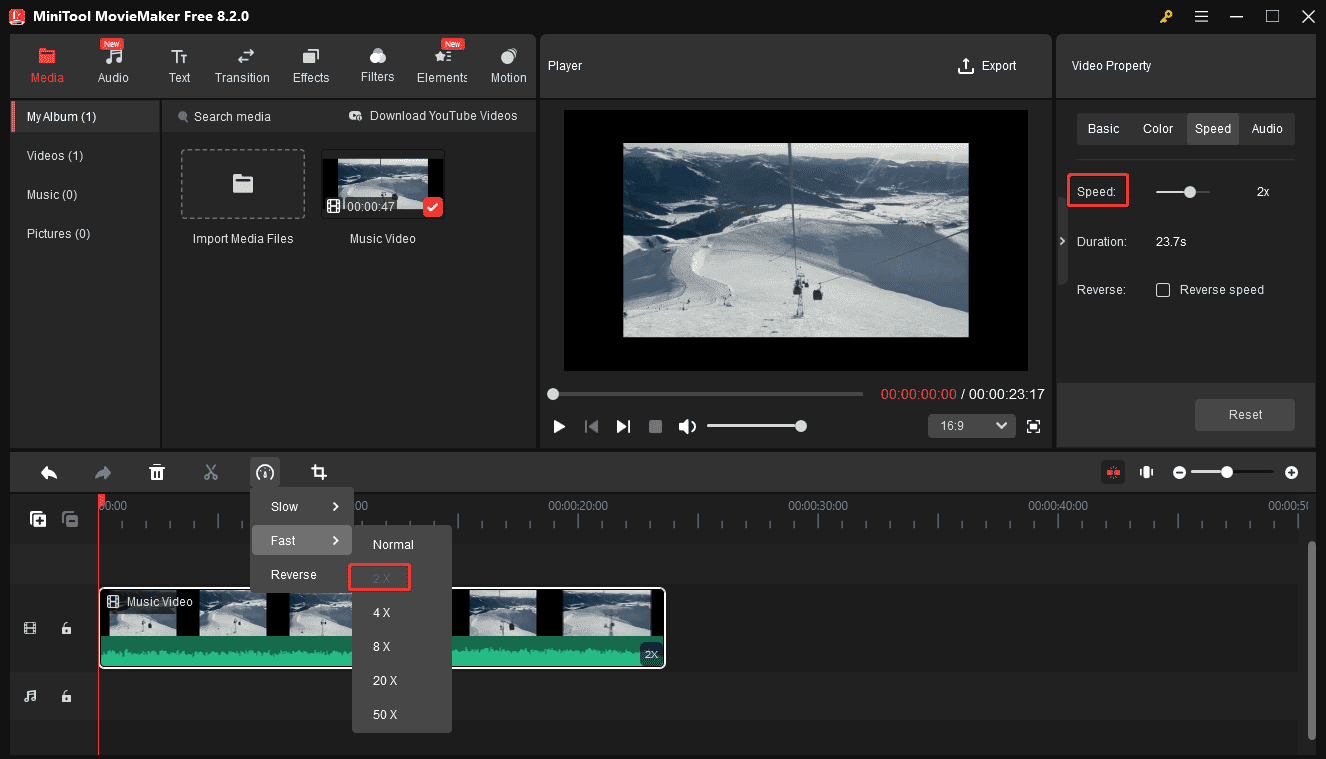The width and height of the screenshot is (1326, 759).
Task: Open the Media tab
Action: pyautogui.click(x=47, y=66)
